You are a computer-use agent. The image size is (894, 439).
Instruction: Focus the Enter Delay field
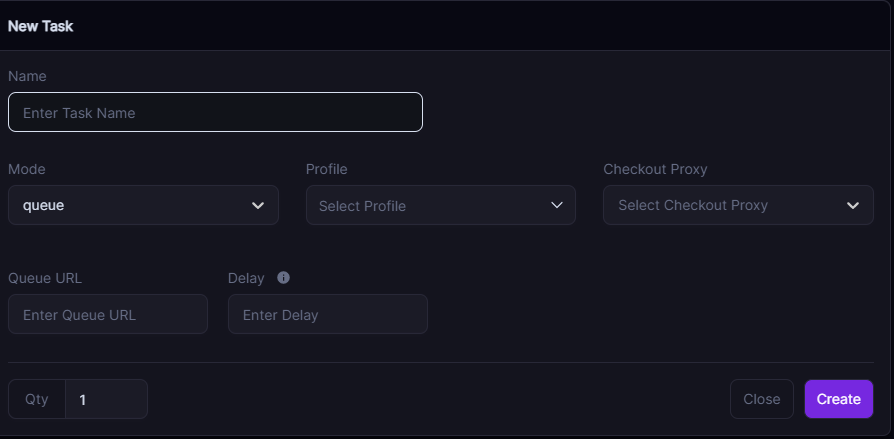coord(328,314)
